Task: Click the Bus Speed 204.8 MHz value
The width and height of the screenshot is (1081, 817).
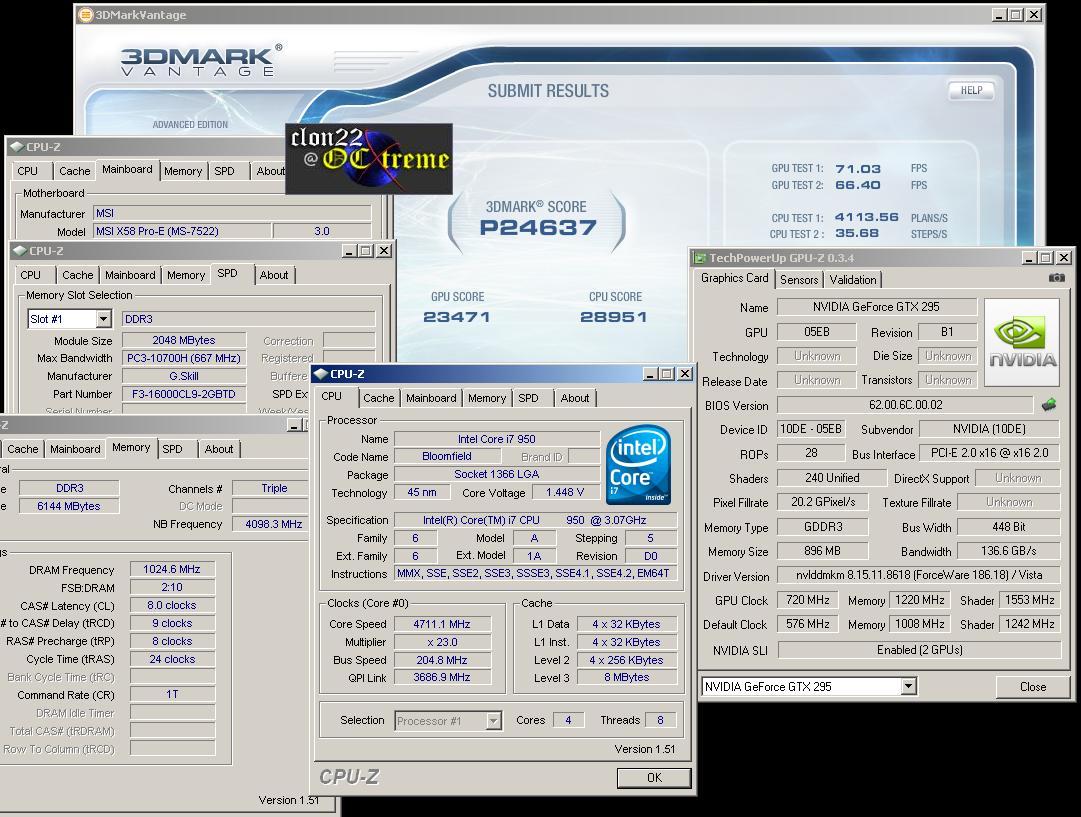Action: point(442,660)
